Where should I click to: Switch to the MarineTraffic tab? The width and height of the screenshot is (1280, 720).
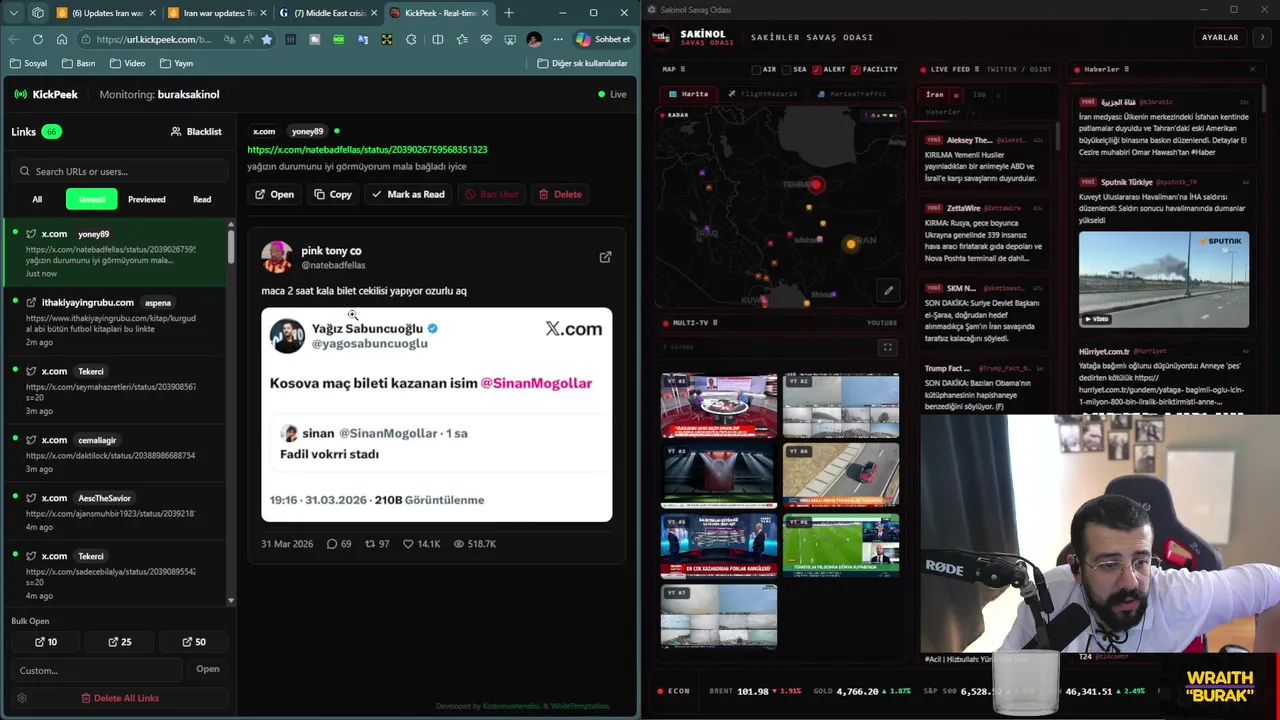852,94
